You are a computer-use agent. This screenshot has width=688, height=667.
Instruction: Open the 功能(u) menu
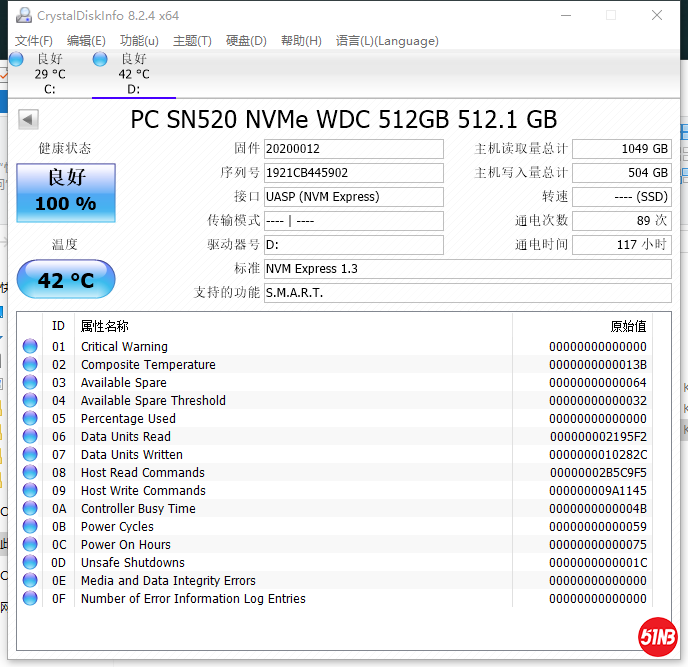(x=139, y=41)
